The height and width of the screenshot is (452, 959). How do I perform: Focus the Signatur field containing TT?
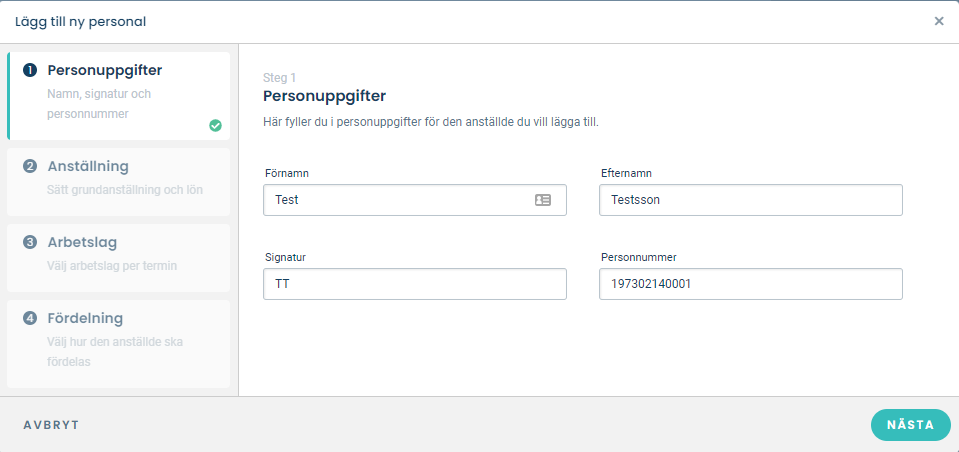(x=415, y=284)
